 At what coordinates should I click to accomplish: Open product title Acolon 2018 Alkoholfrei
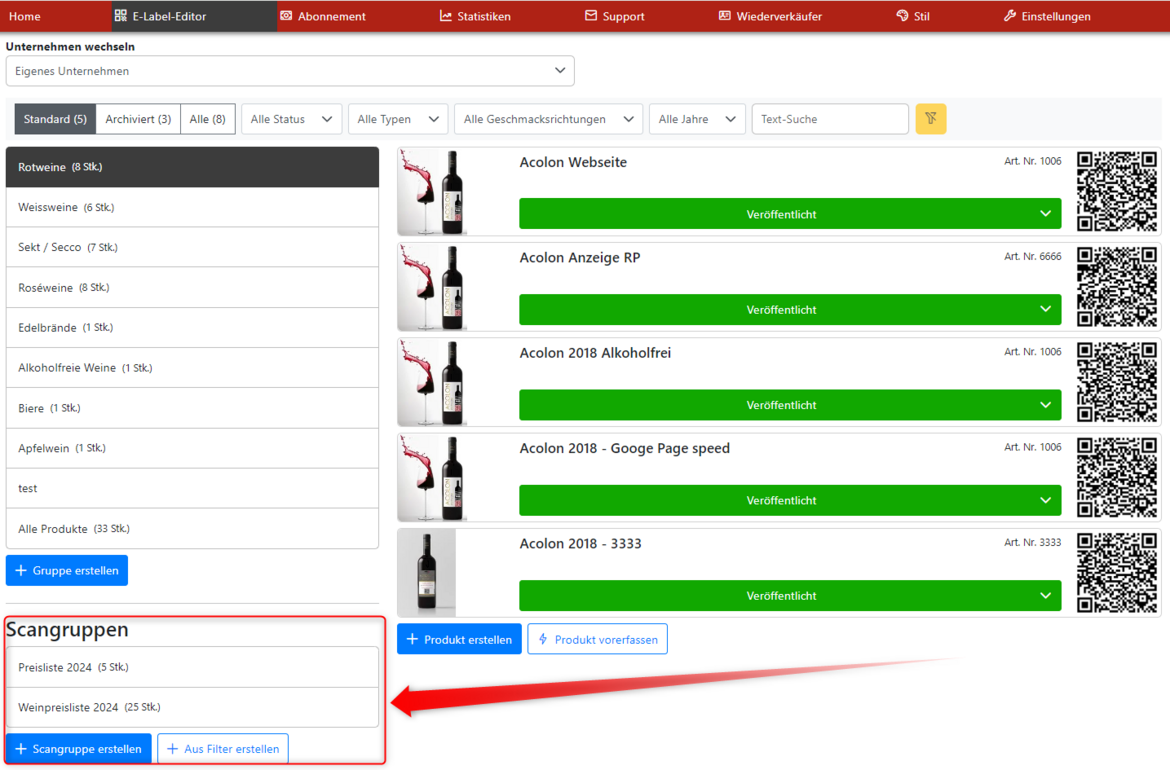595,353
